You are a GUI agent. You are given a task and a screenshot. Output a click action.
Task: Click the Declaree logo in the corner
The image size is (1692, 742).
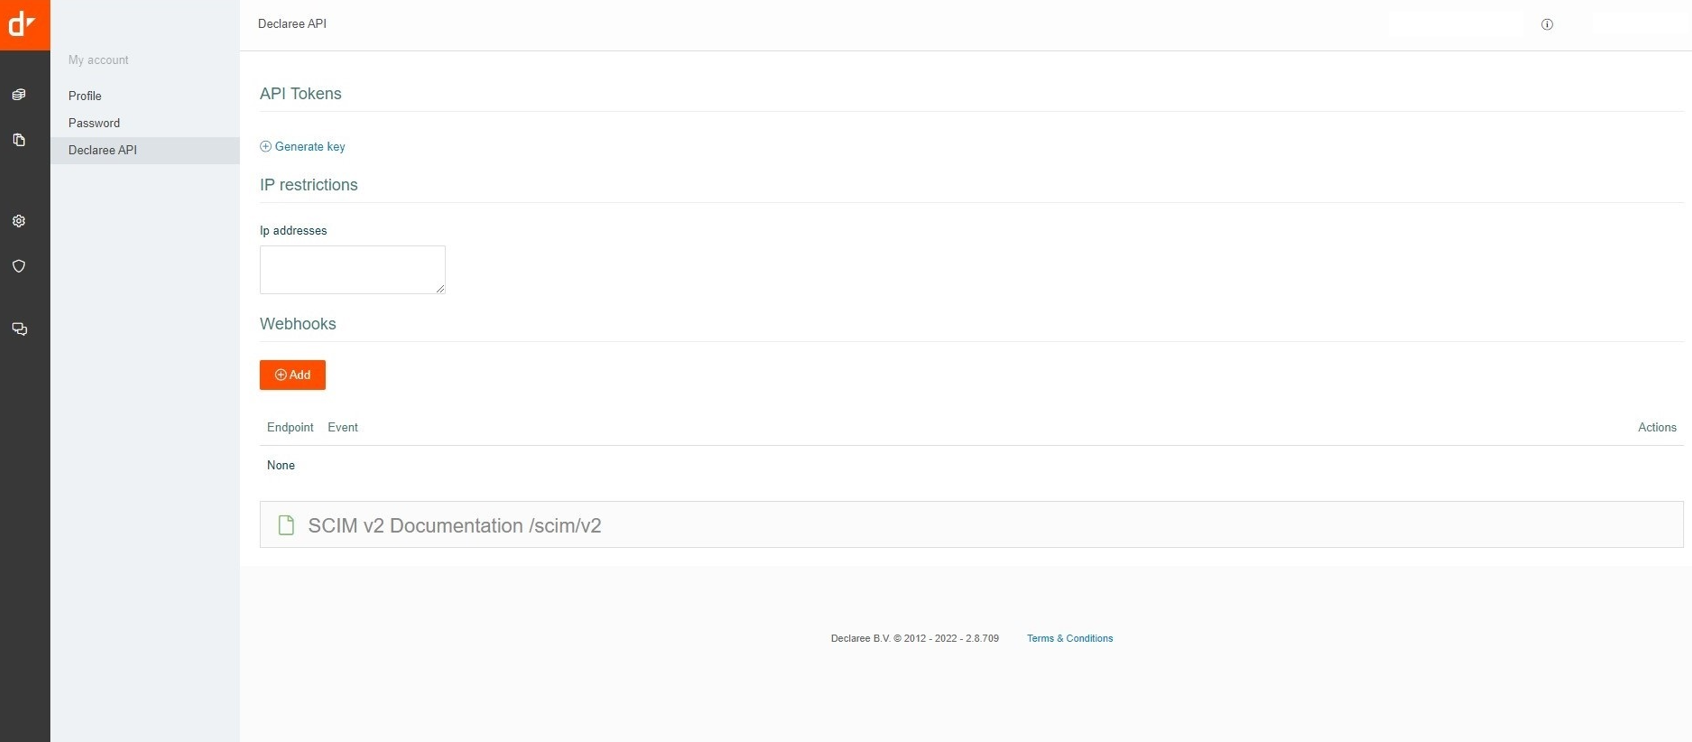coord(24,24)
